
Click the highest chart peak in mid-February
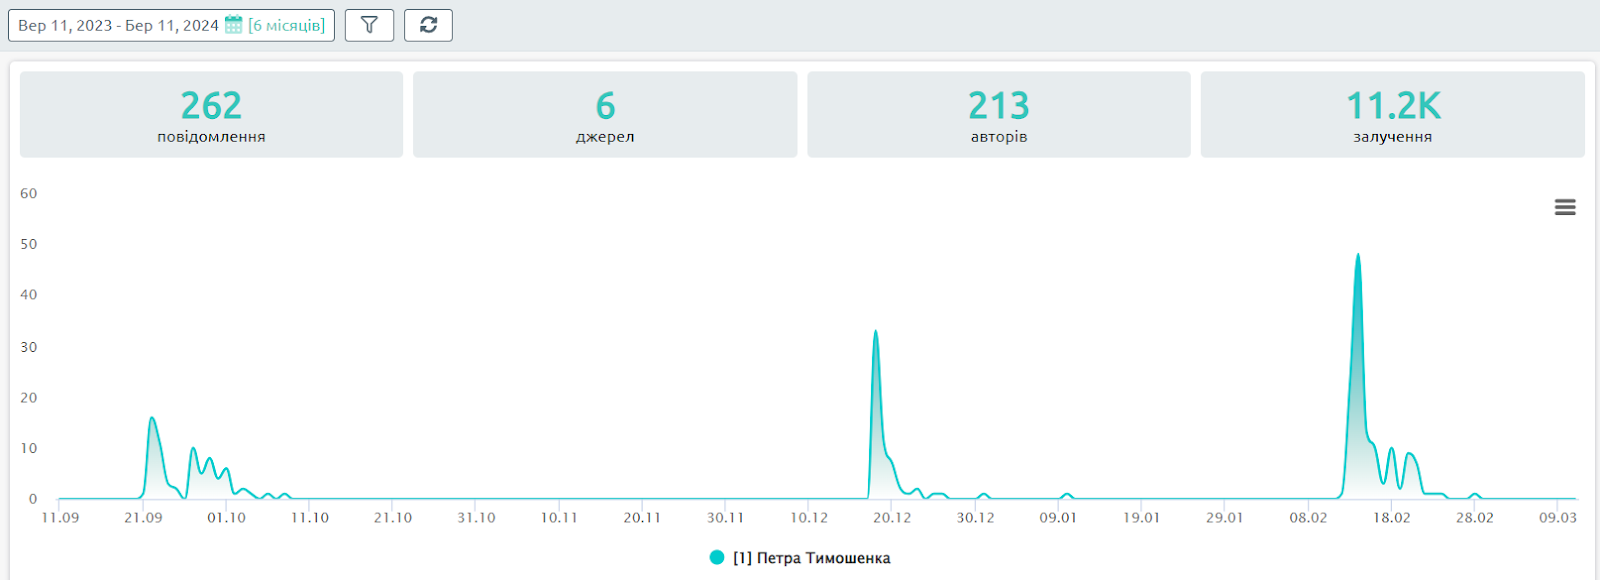(1358, 256)
